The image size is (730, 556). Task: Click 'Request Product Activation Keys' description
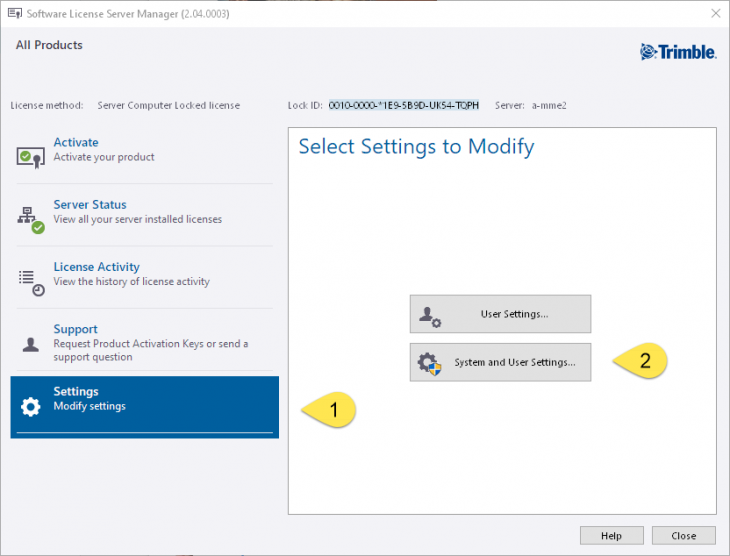coord(150,350)
